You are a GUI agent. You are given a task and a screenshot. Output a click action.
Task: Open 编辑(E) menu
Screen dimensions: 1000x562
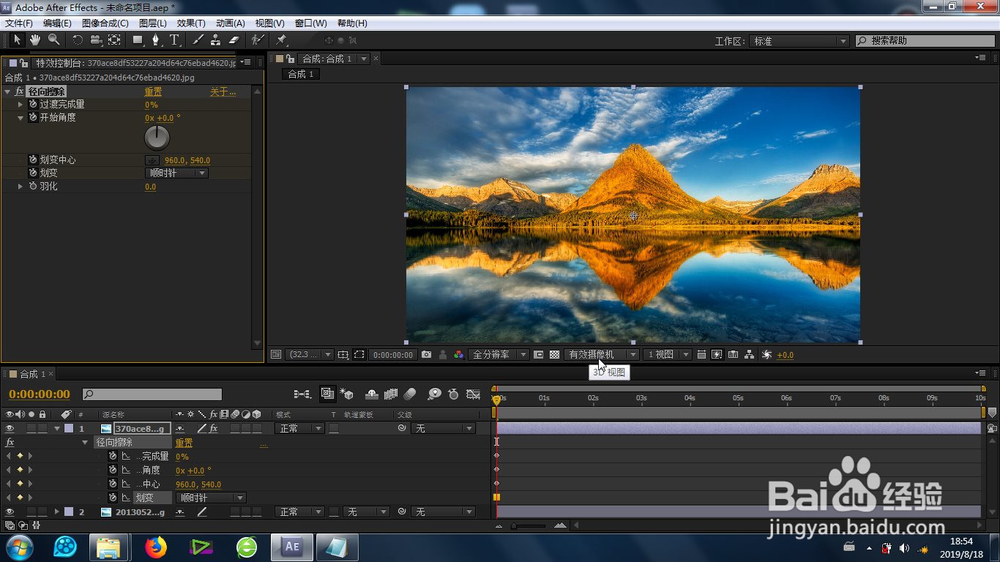point(57,23)
